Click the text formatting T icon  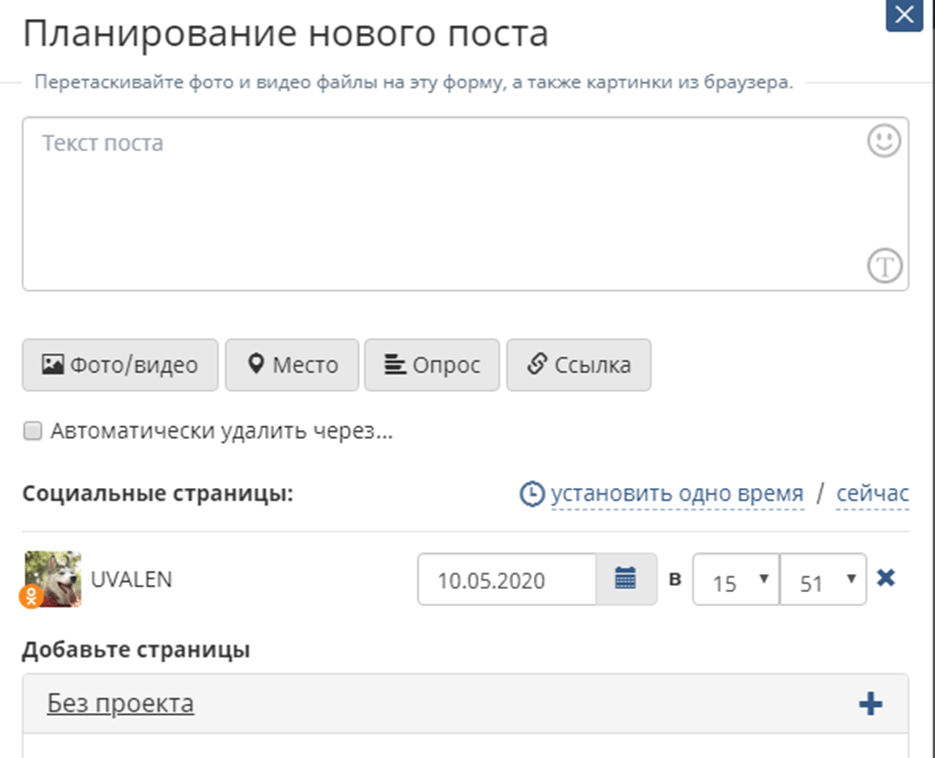coord(884,265)
